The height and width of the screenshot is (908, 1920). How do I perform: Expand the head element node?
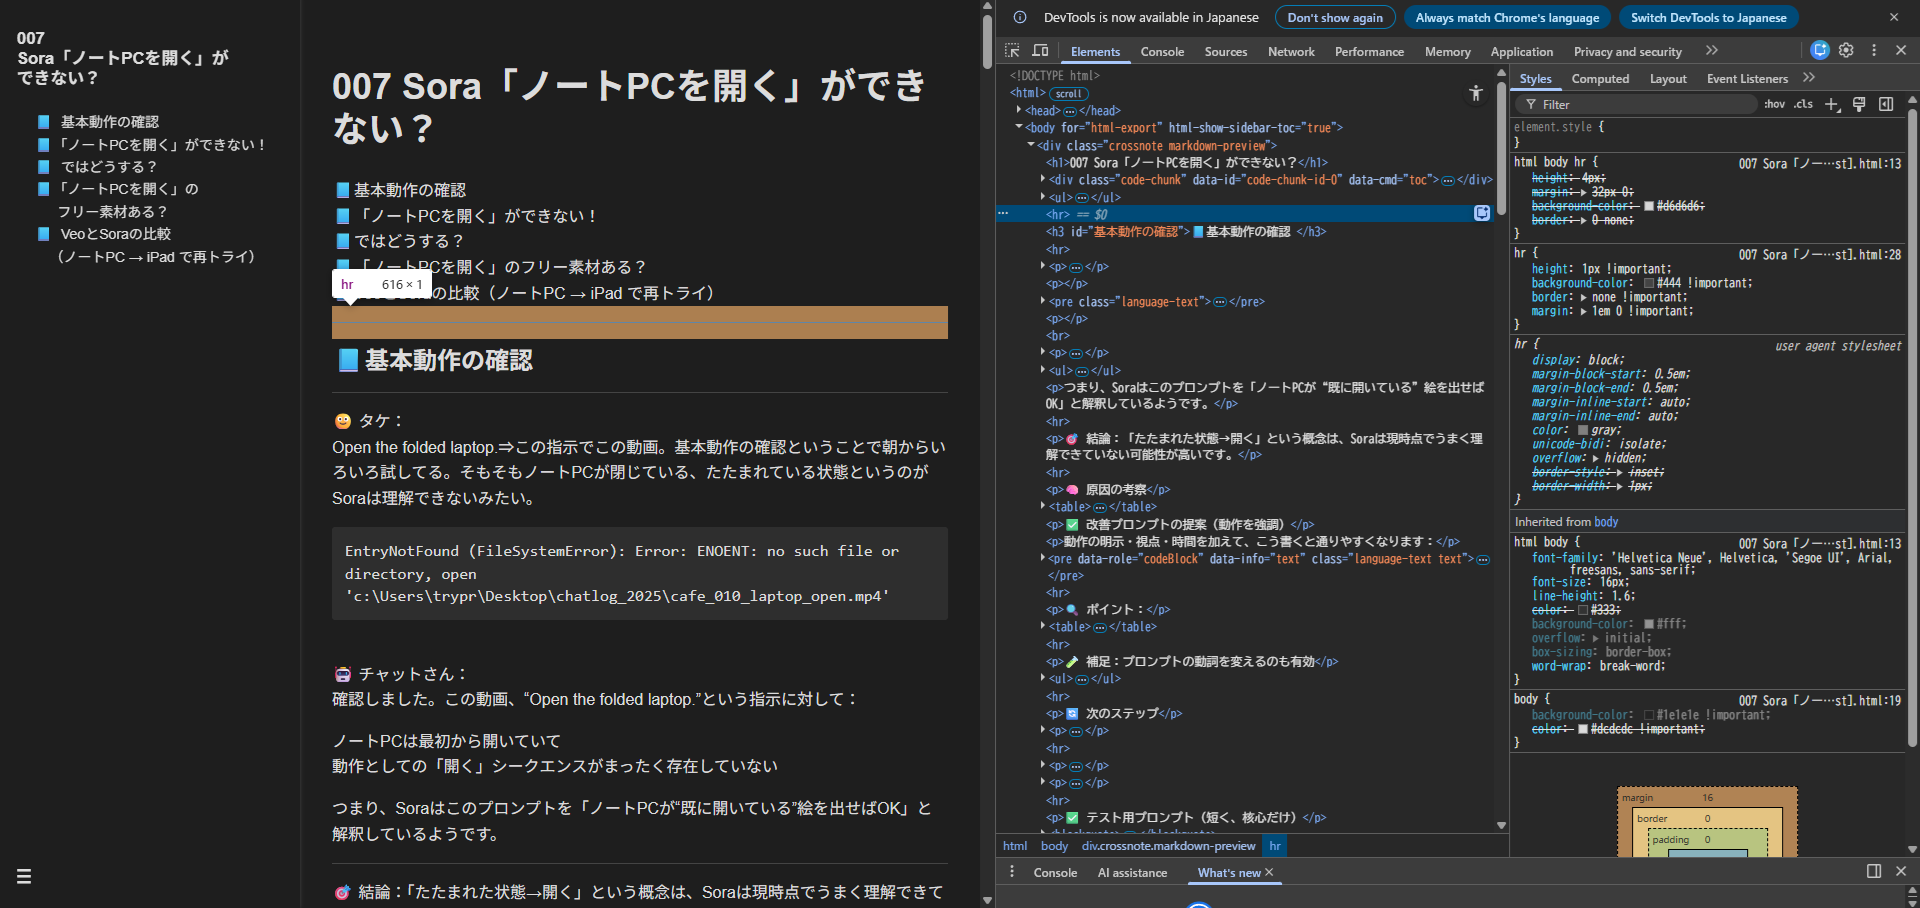pos(1019,111)
